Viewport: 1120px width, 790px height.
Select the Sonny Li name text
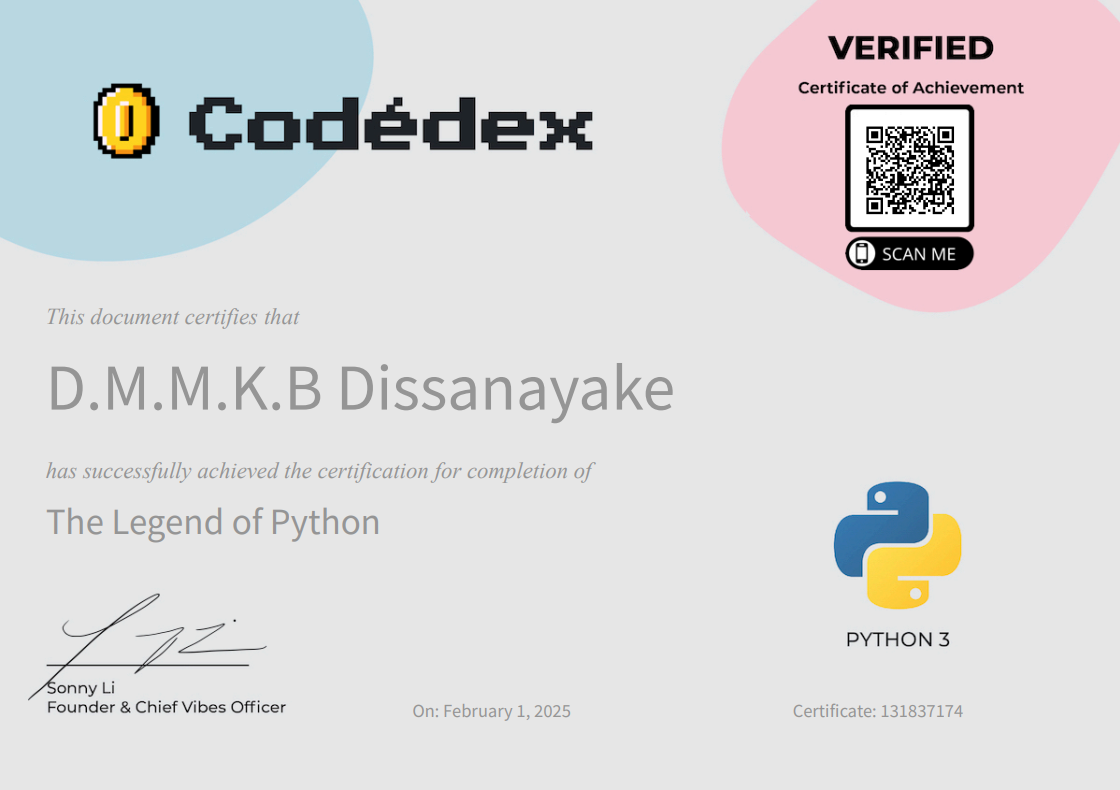click(74, 688)
